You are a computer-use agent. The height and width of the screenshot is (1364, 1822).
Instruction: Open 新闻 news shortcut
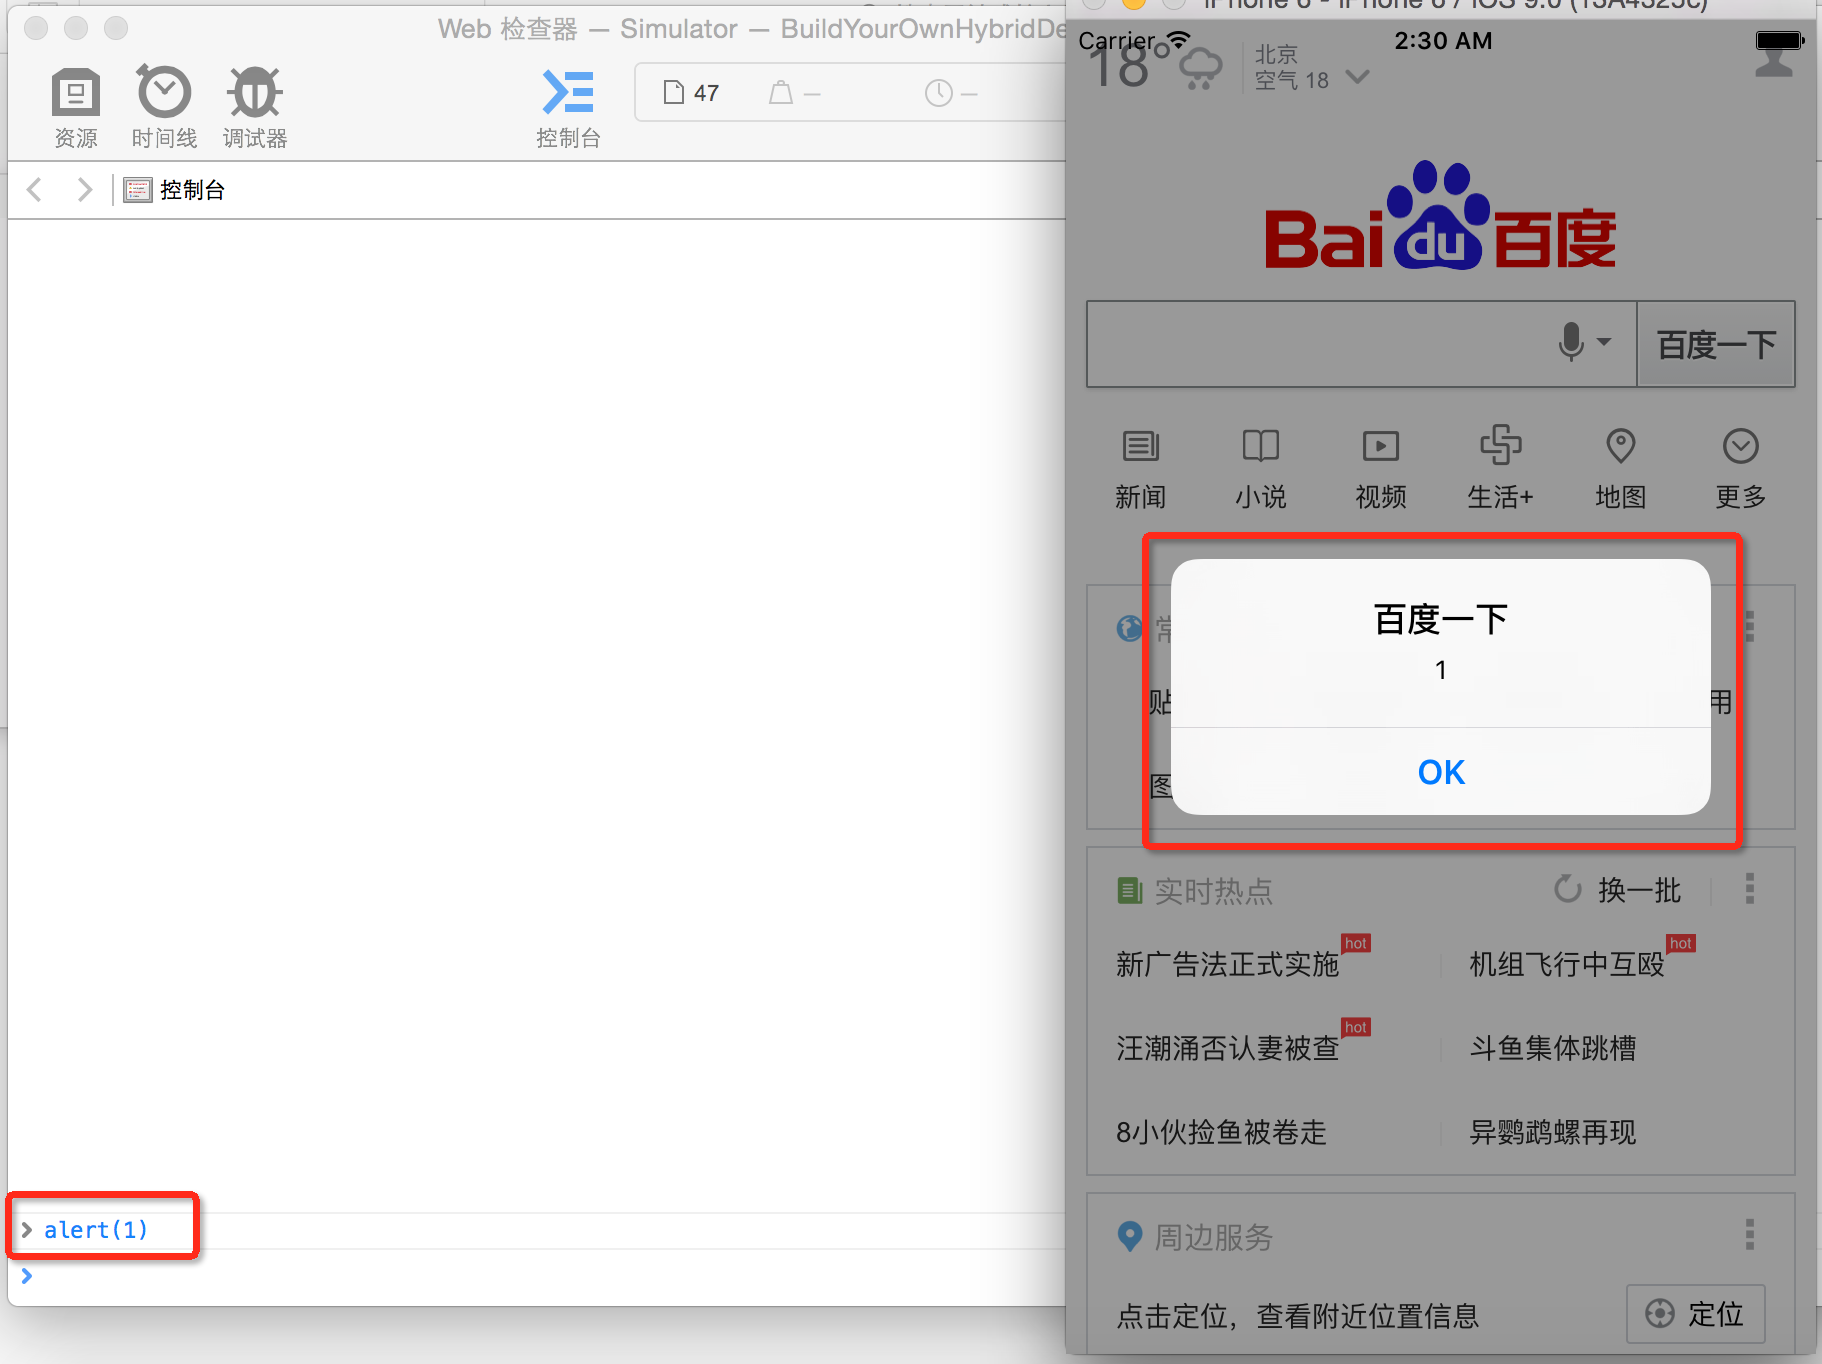click(x=1140, y=470)
